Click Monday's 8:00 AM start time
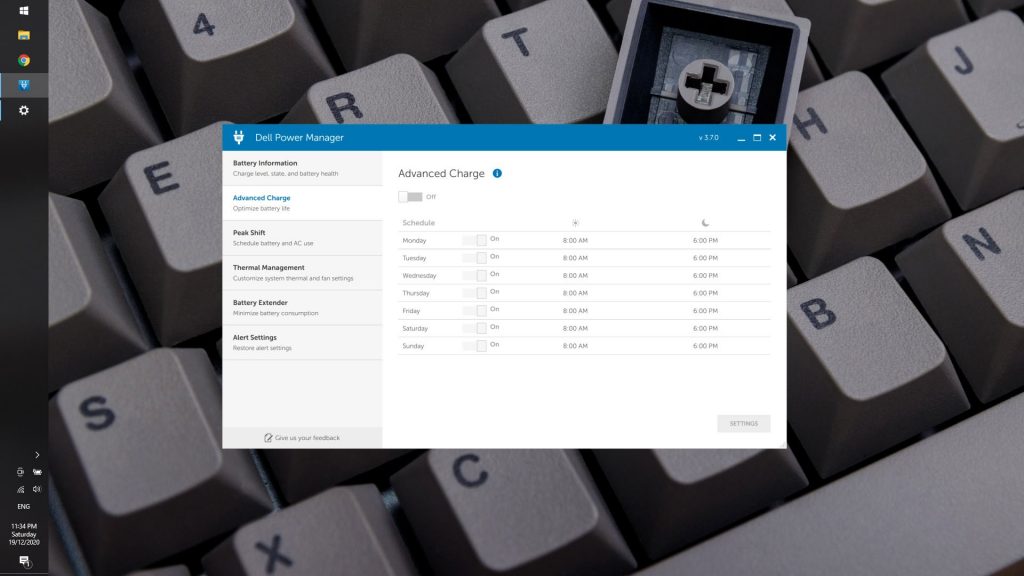1024x576 pixels. [x=575, y=240]
